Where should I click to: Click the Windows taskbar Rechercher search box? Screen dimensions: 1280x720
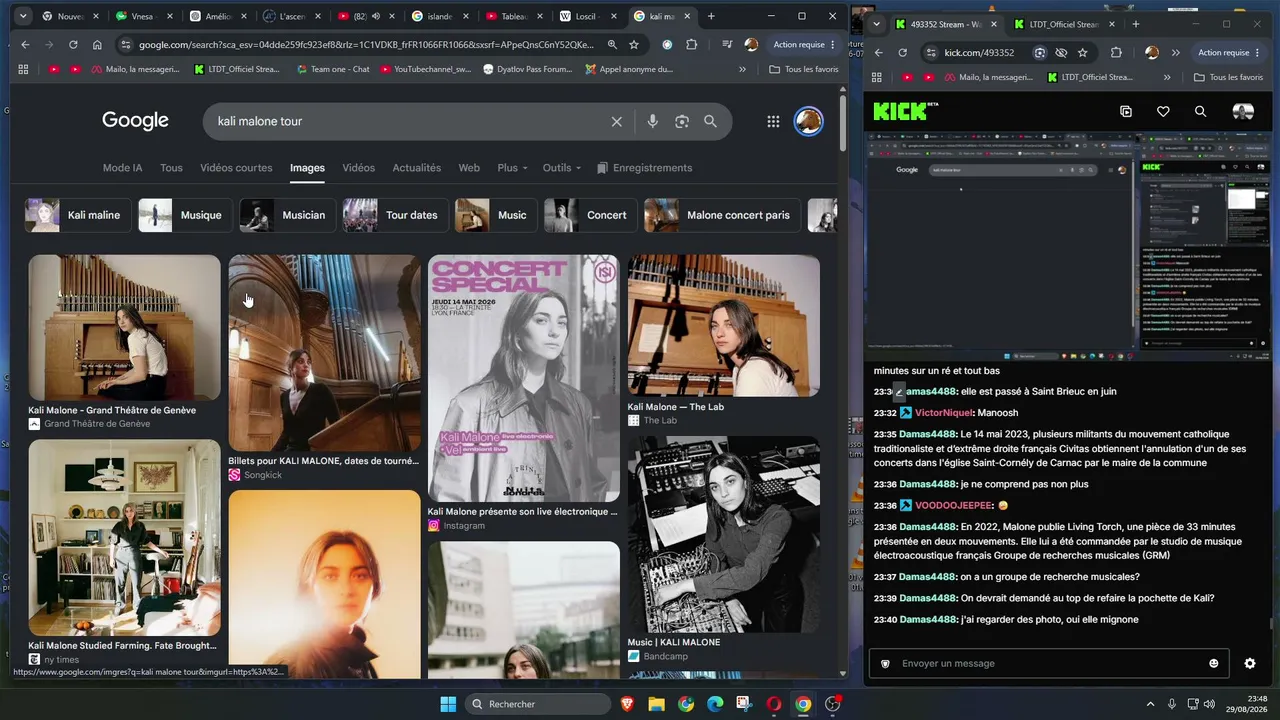(x=539, y=704)
